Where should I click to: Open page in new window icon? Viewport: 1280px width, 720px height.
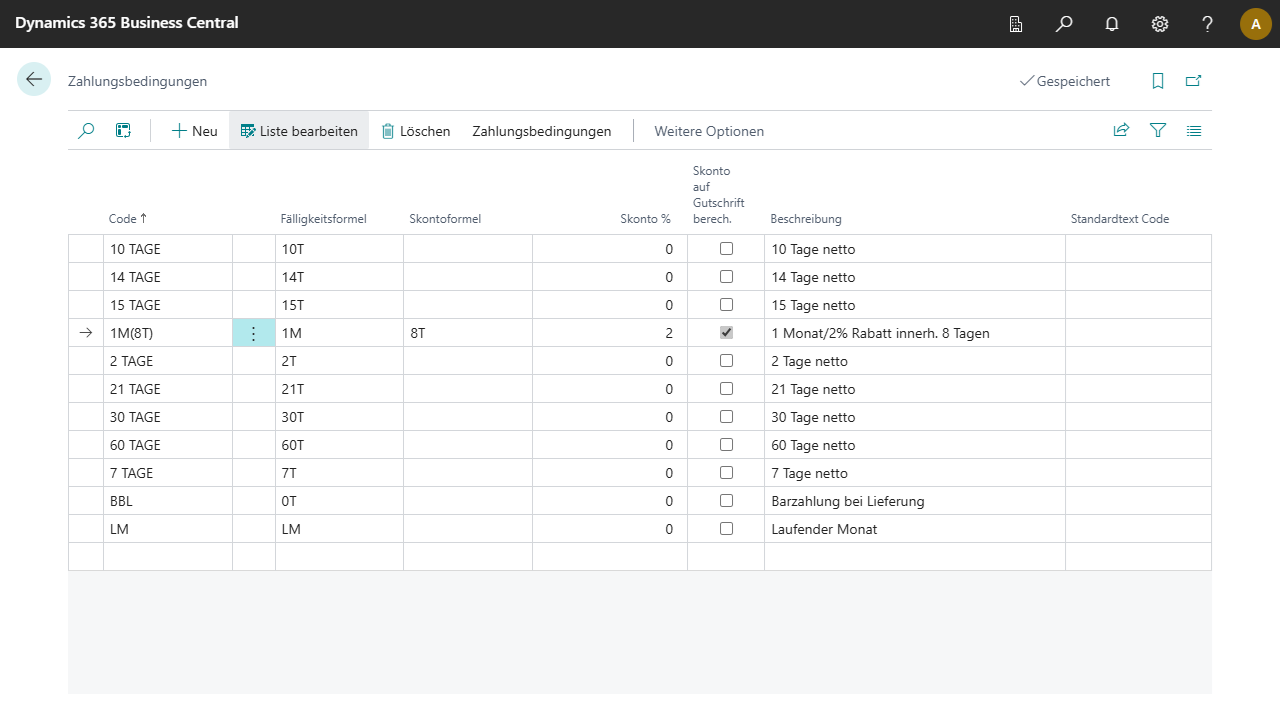coord(1193,81)
